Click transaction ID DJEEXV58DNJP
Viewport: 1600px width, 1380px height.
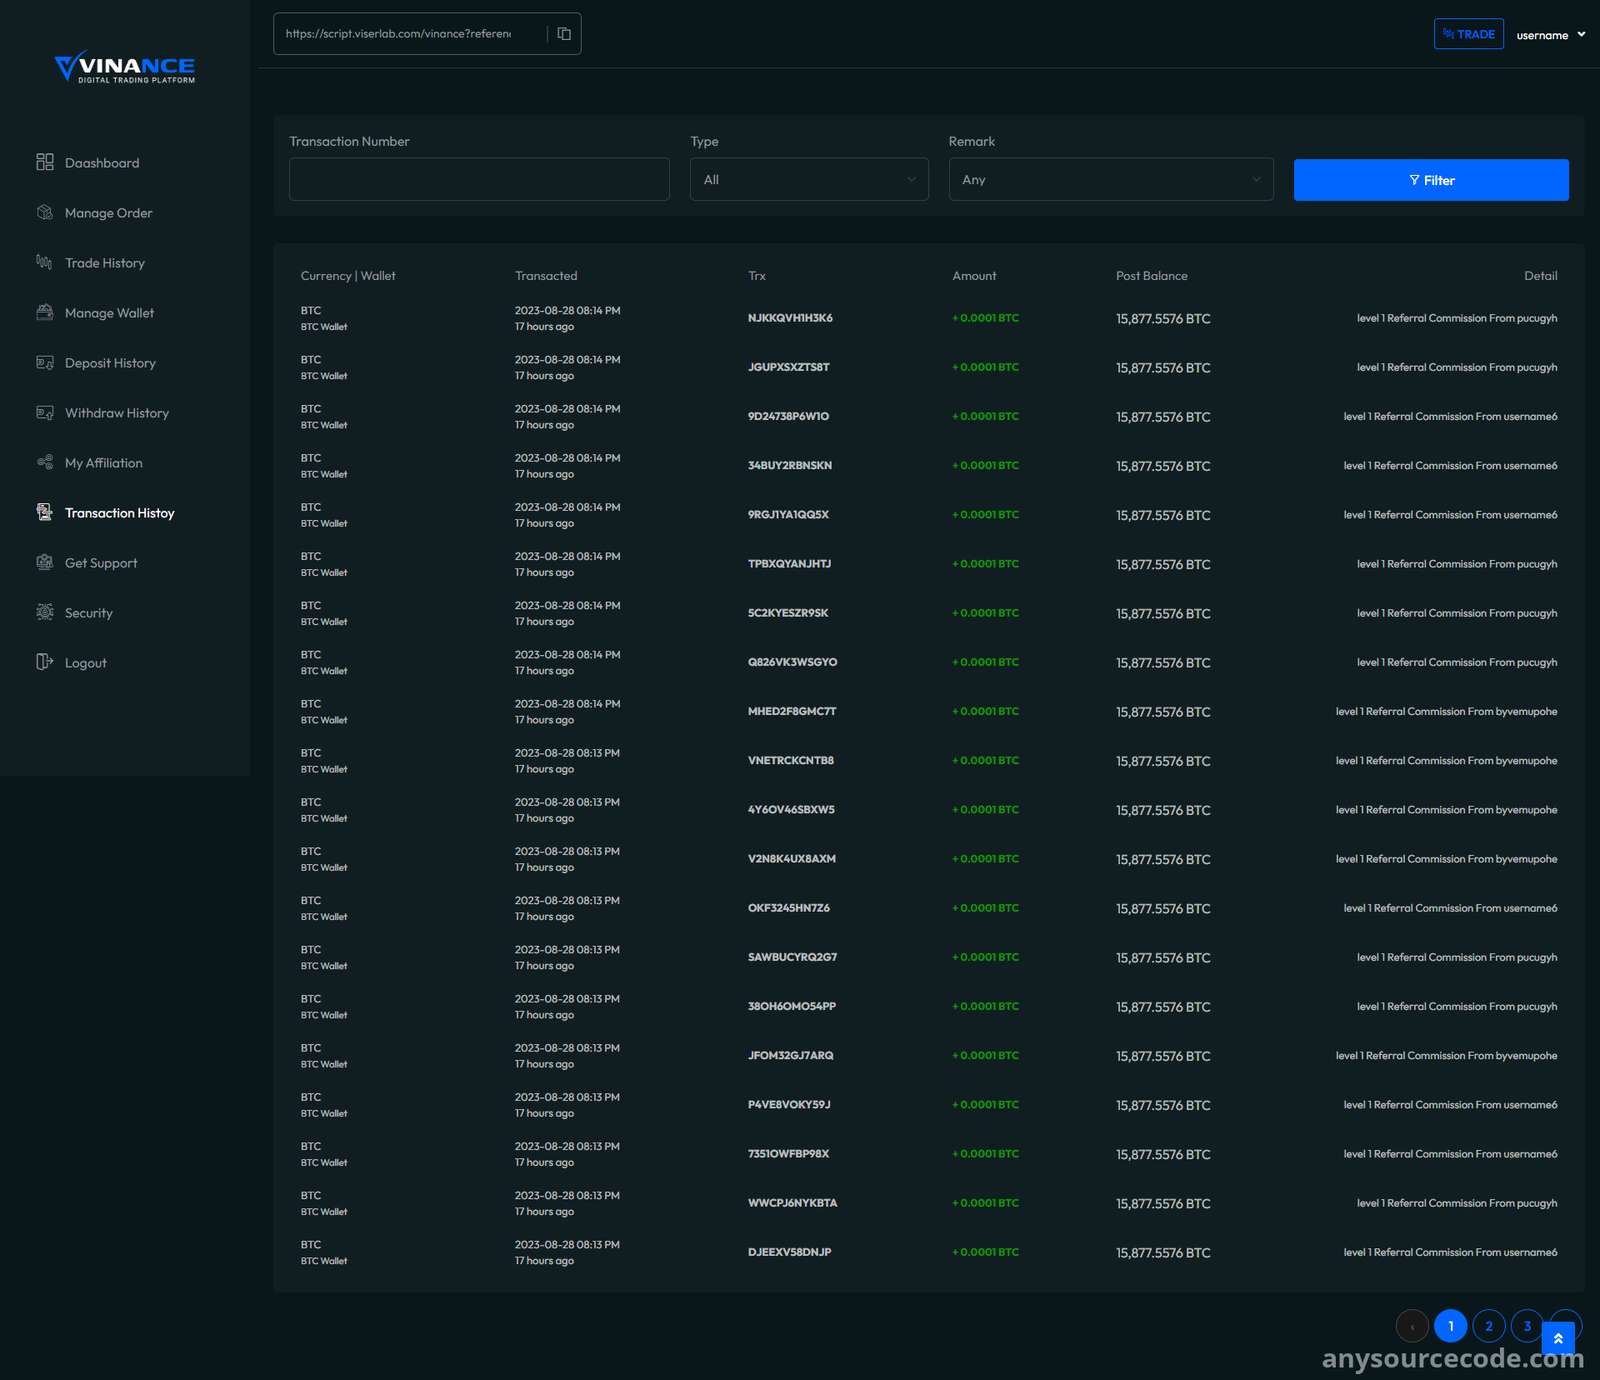pyautogui.click(x=790, y=1252)
